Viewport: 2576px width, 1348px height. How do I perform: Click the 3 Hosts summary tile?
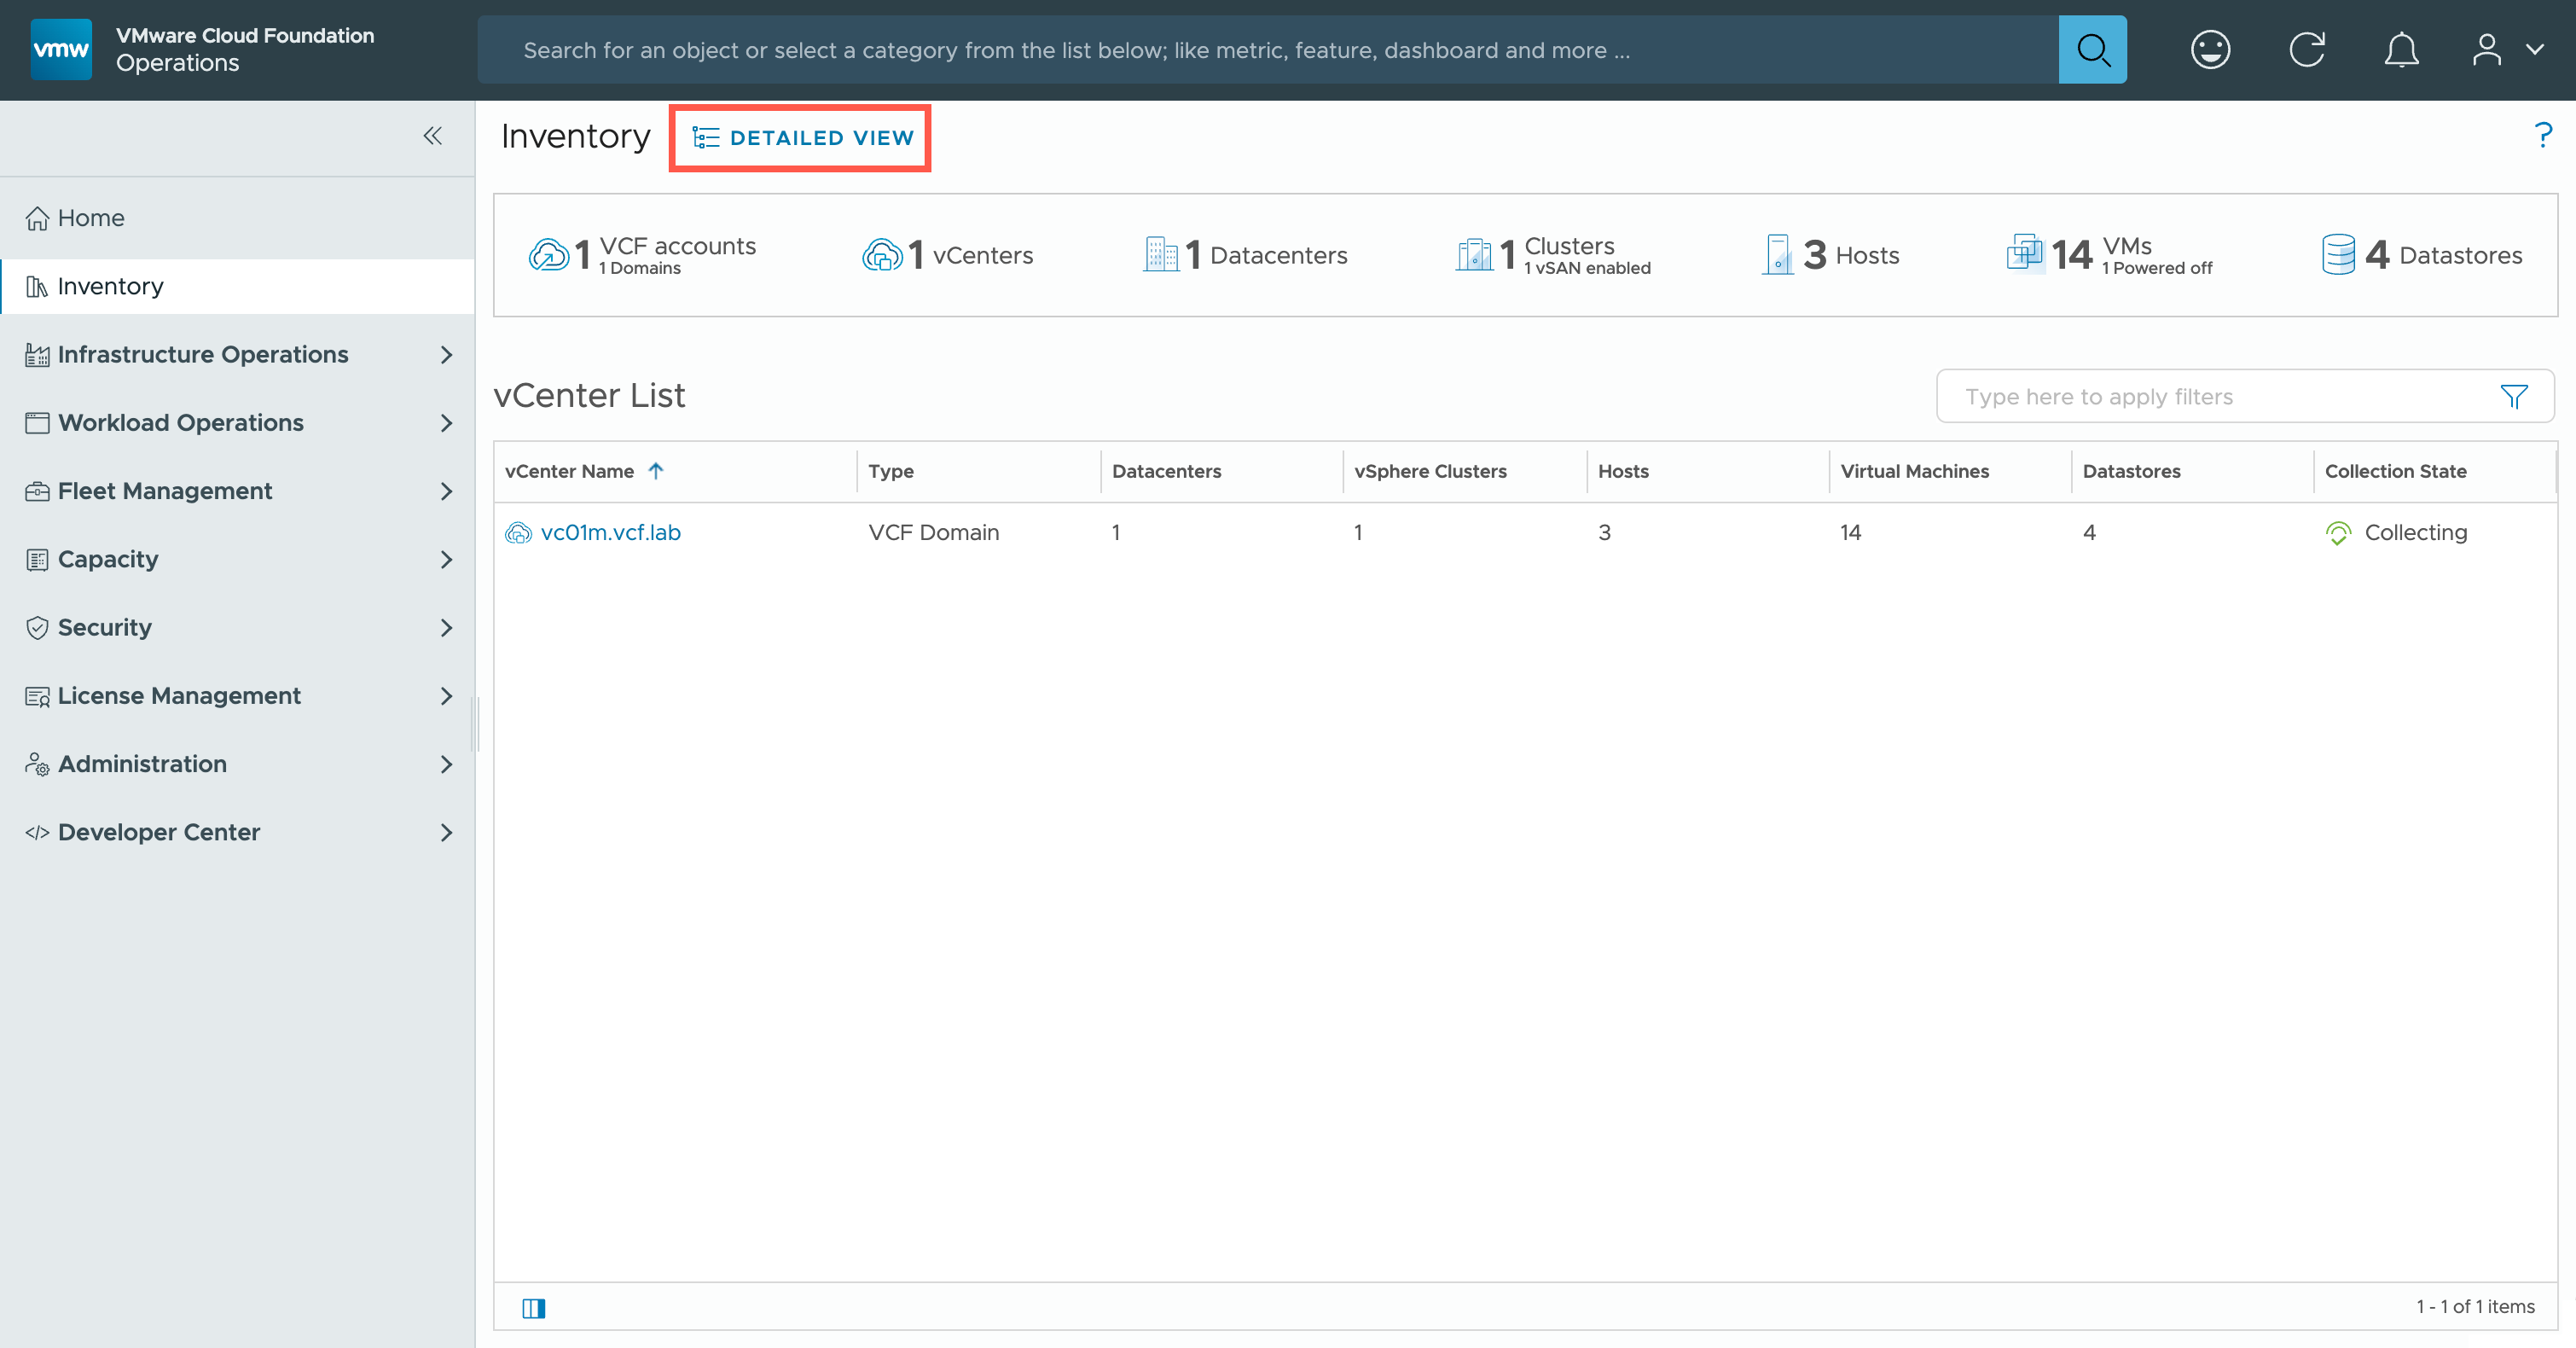(x=1831, y=255)
